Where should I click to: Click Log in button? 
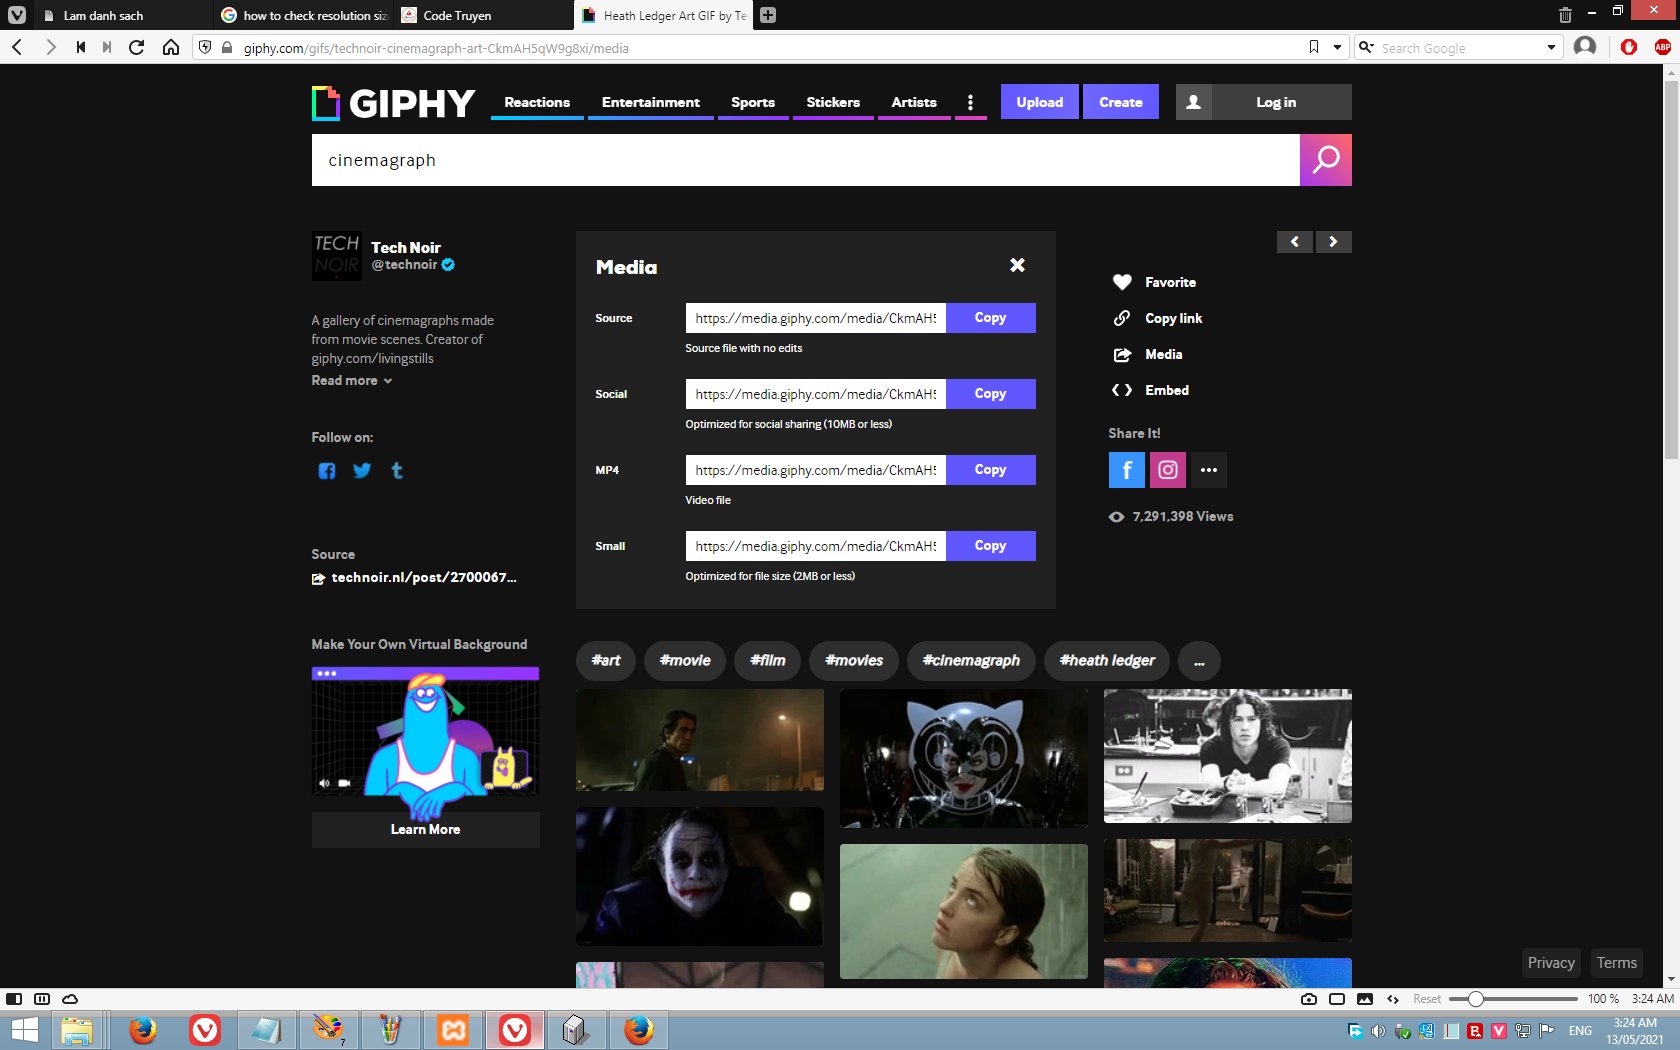click(x=1276, y=102)
